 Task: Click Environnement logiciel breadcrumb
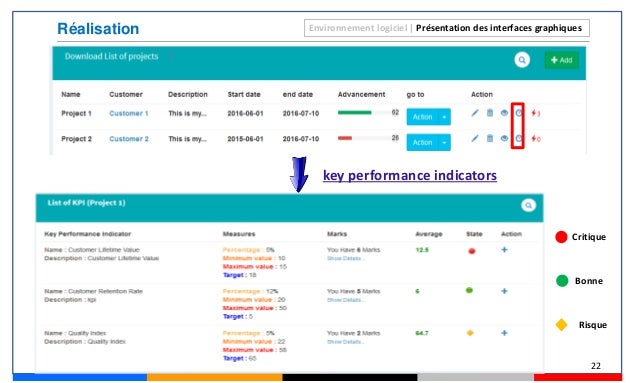point(358,28)
